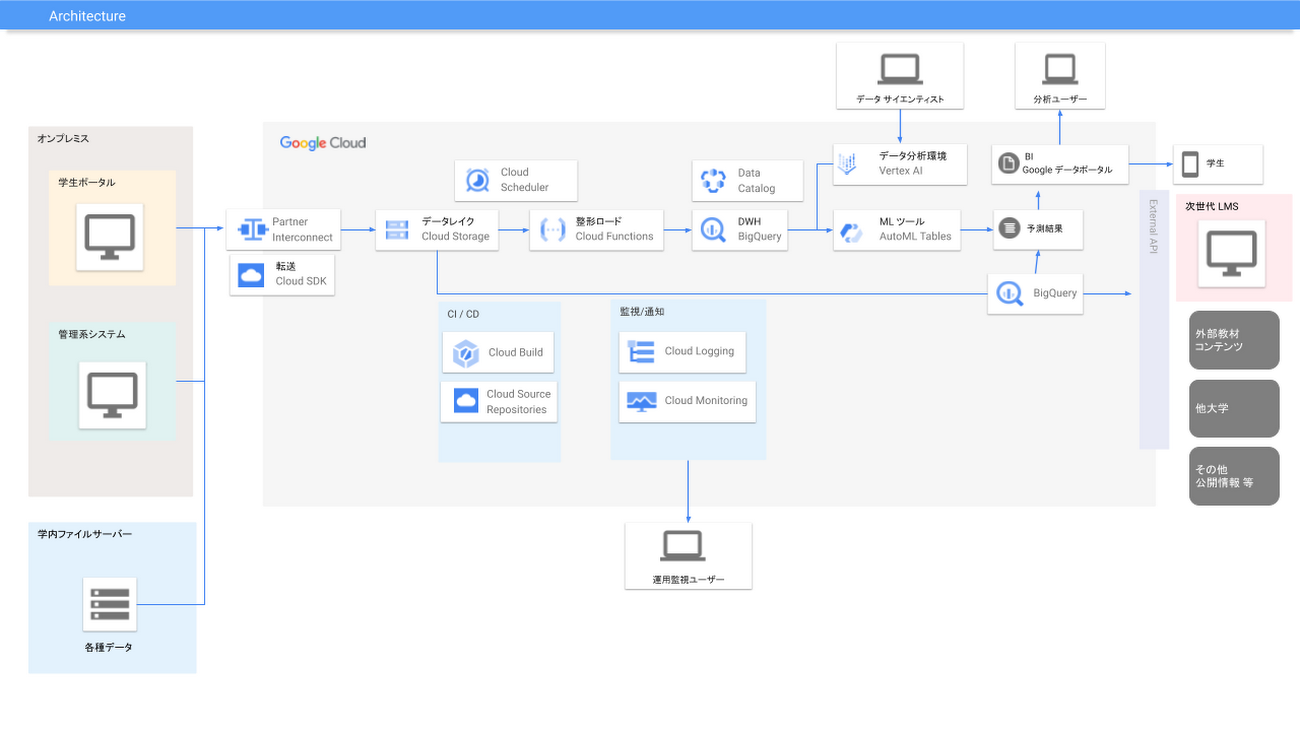Click the データ サイエンティスト laptop icon
Screen dimensions: 1300x731
point(900,68)
